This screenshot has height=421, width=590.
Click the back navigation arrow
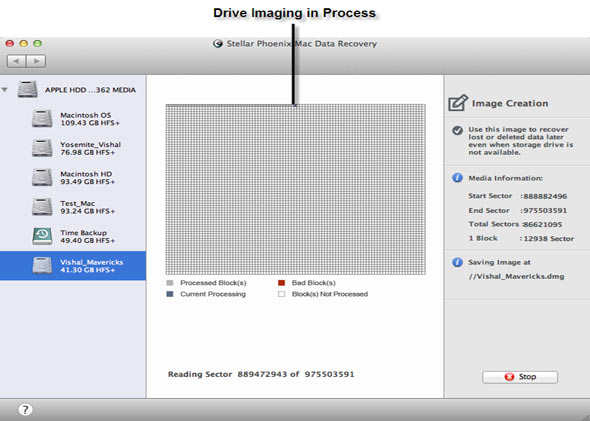point(17,61)
